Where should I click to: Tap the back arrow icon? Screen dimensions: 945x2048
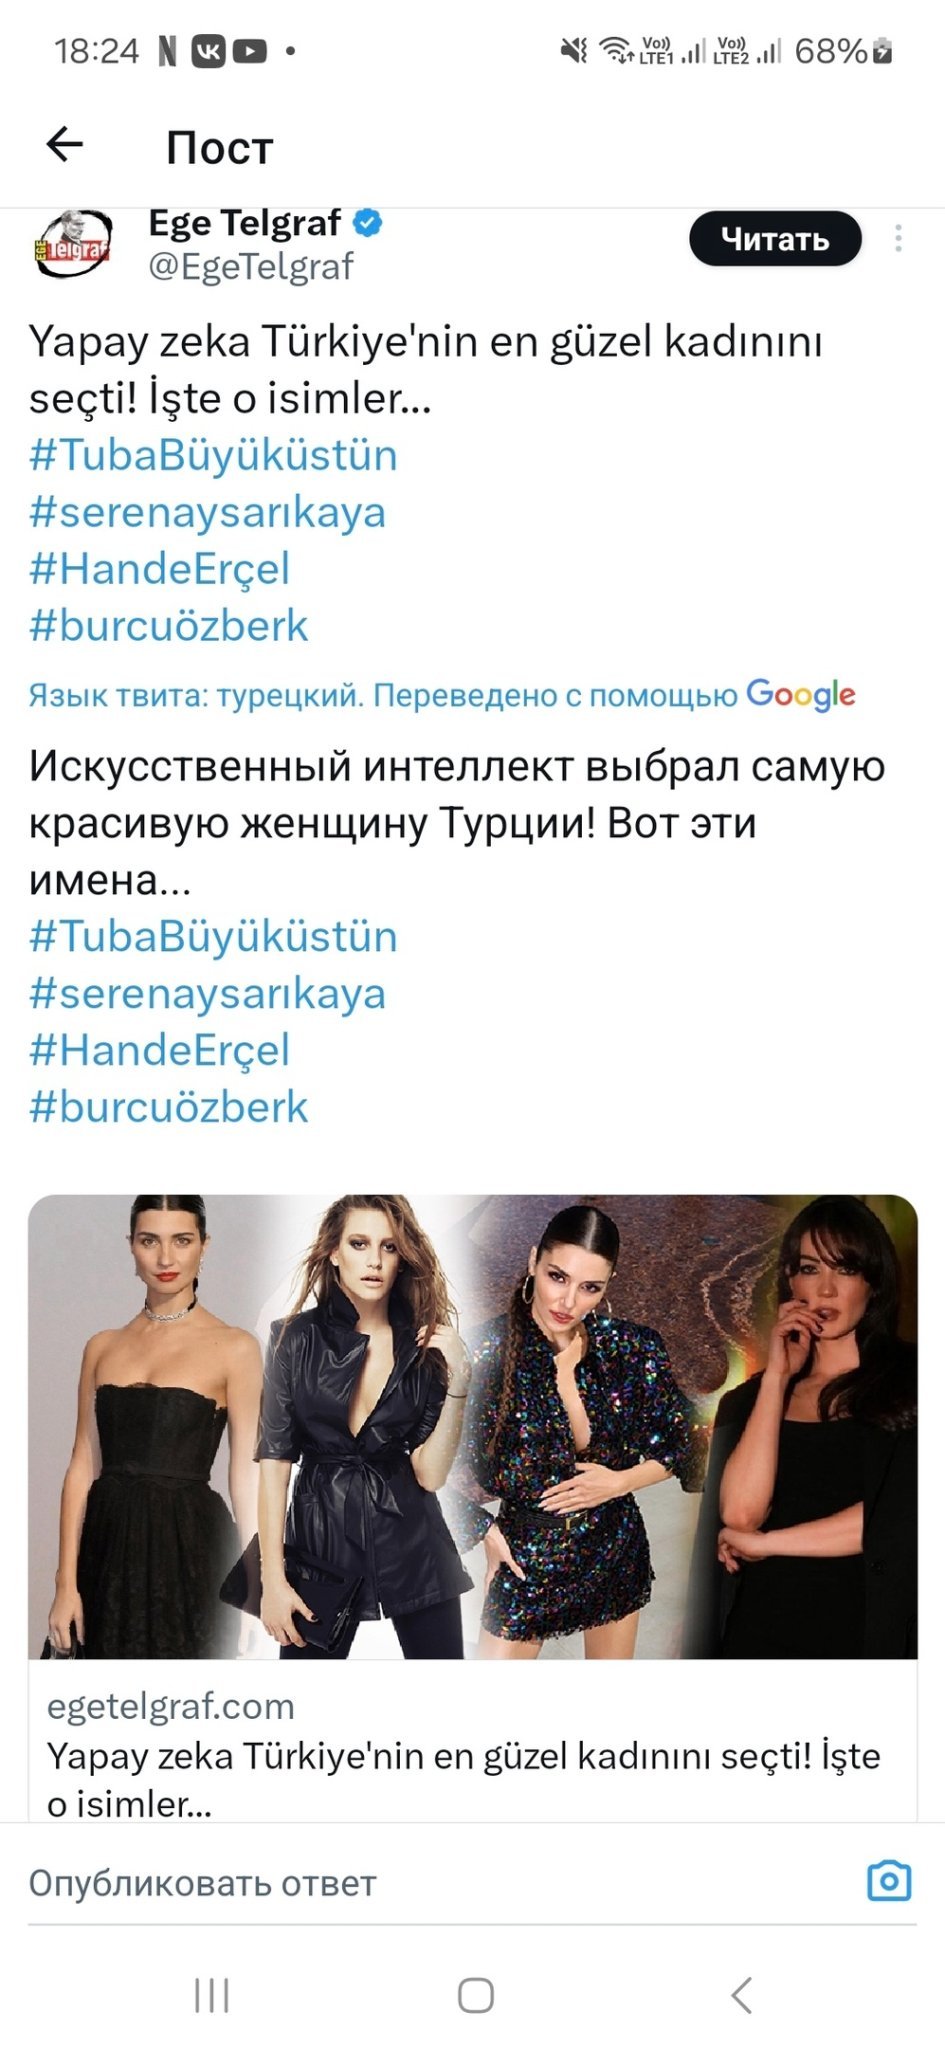[x=65, y=145]
